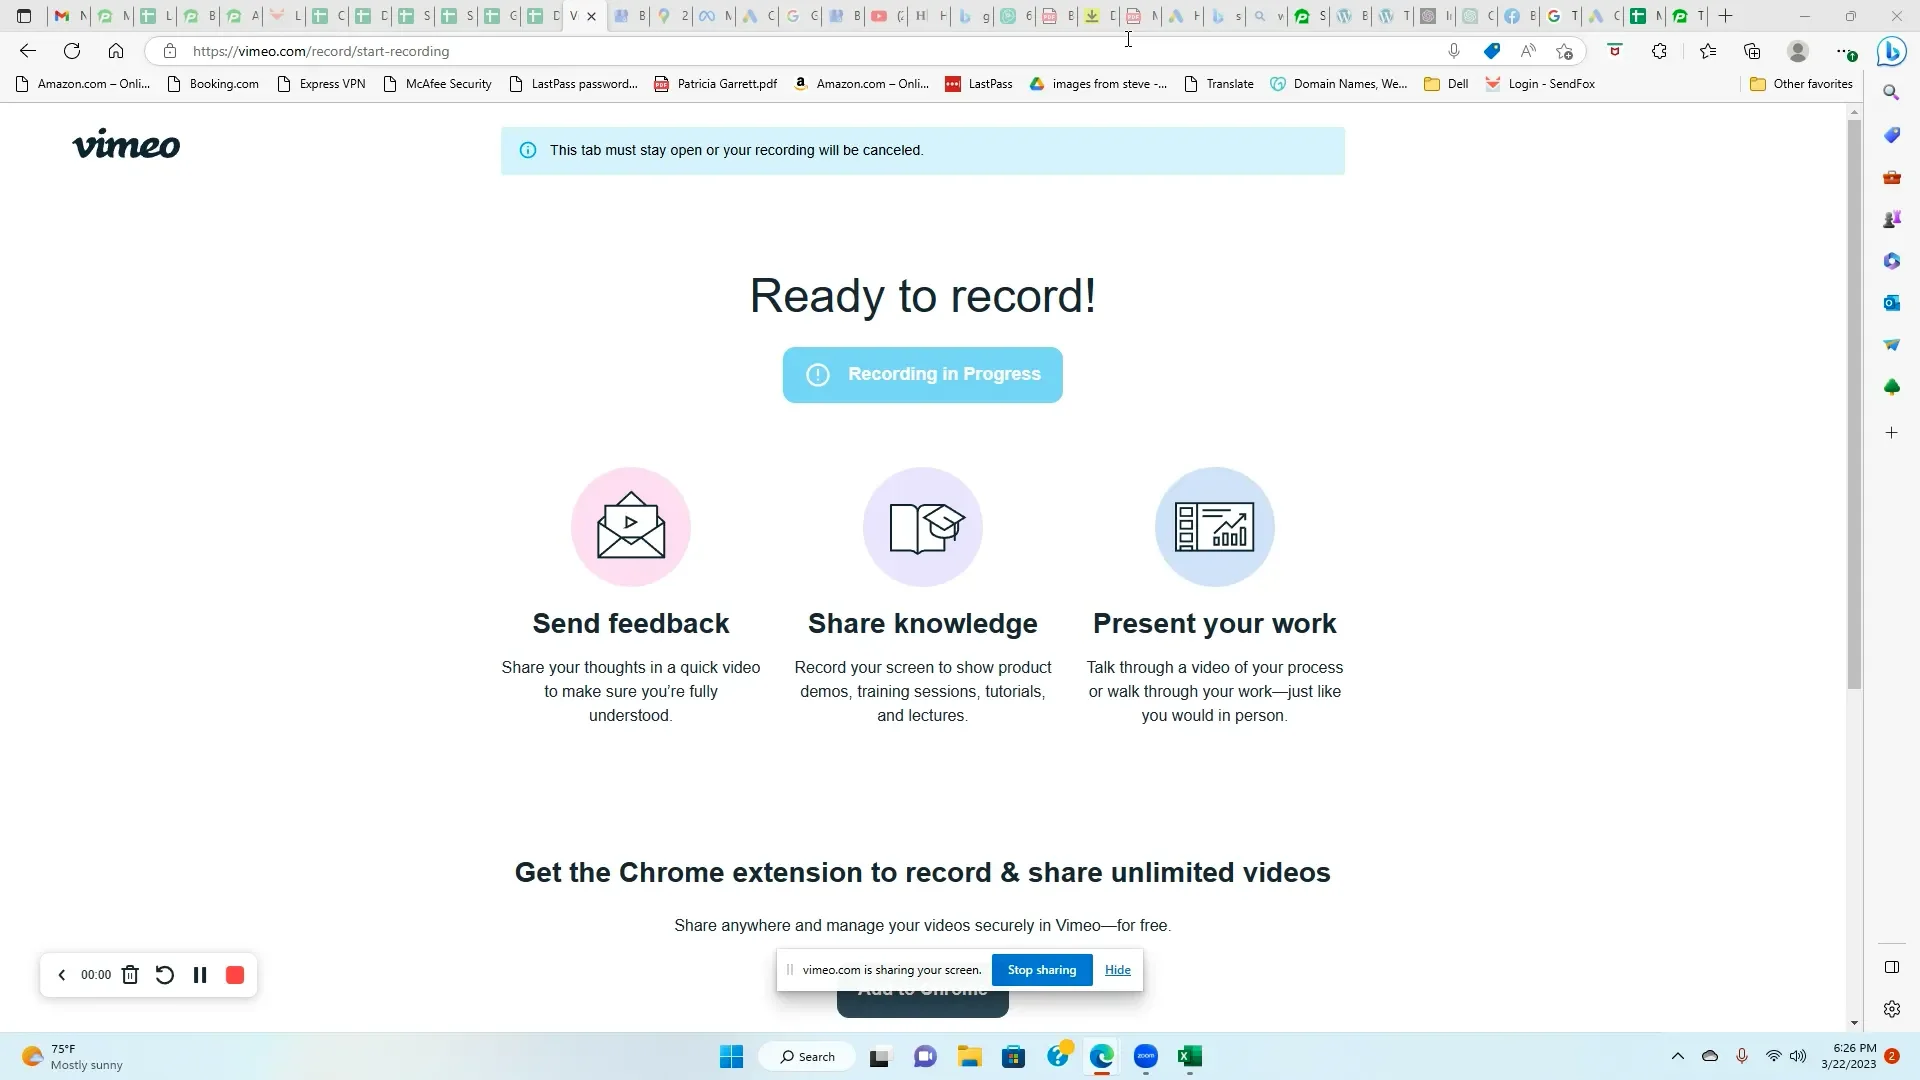Click the Send feedback envelope icon
Screen dimensions: 1920x1080
(x=631, y=526)
